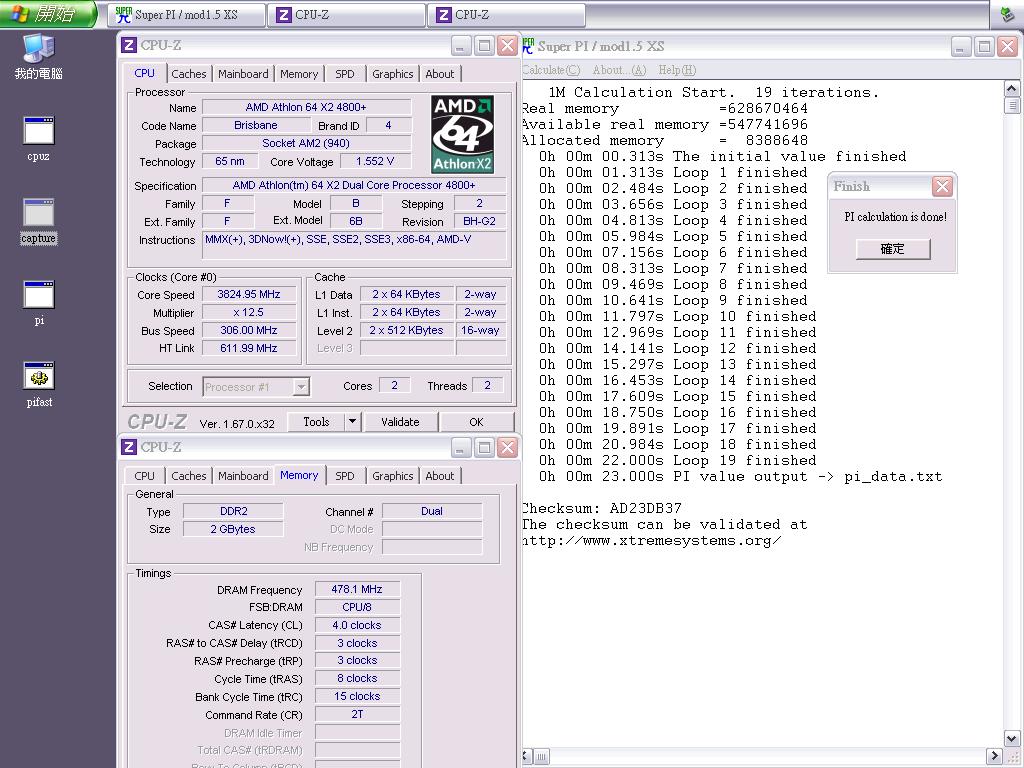Click the FSB:DRAM CPU/8 value
1024x768 pixels.
(357, 607)
